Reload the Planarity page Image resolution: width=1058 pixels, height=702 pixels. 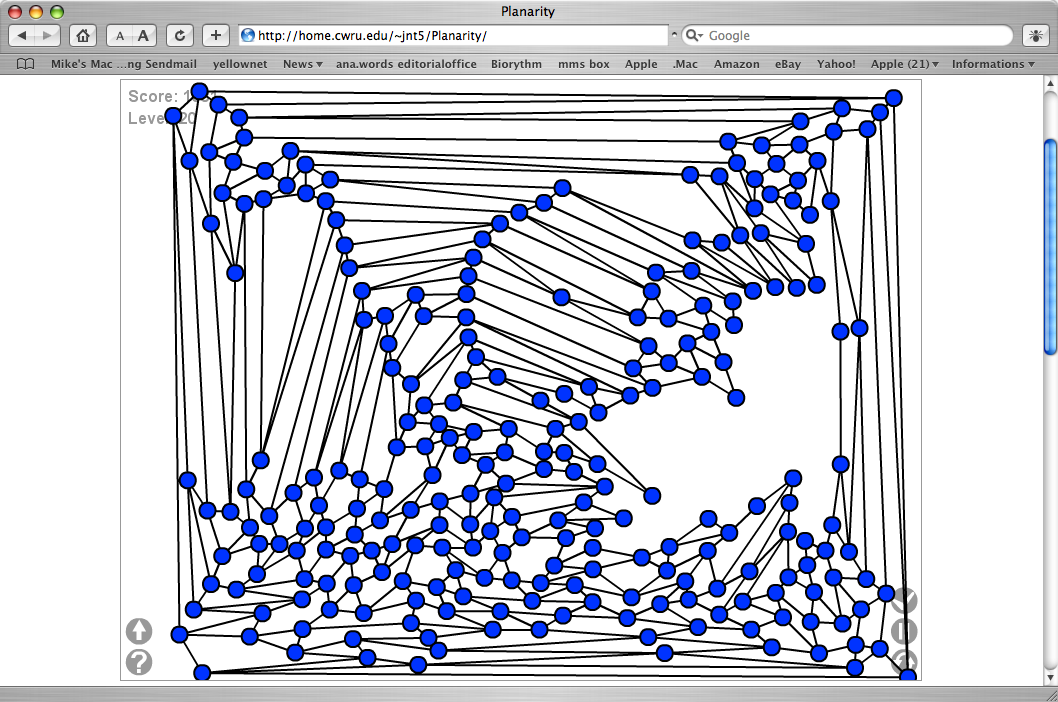click(180, 35)
